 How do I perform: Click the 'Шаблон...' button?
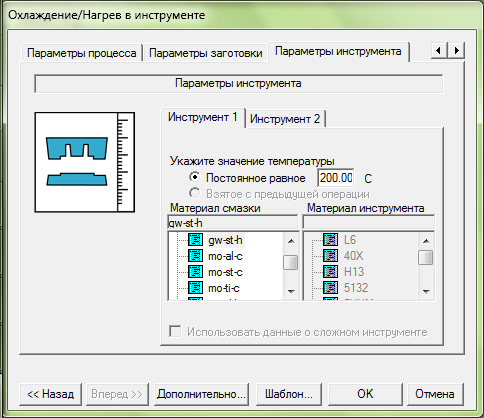coord(289,394)
